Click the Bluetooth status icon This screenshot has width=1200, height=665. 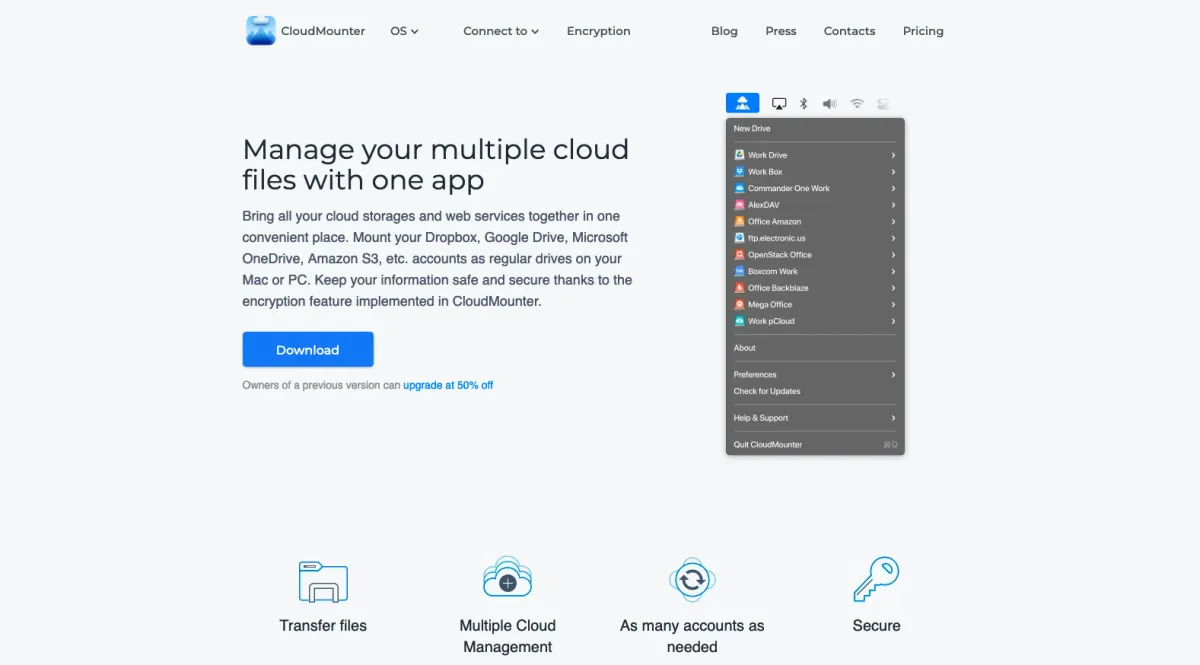tap(803, 103)
